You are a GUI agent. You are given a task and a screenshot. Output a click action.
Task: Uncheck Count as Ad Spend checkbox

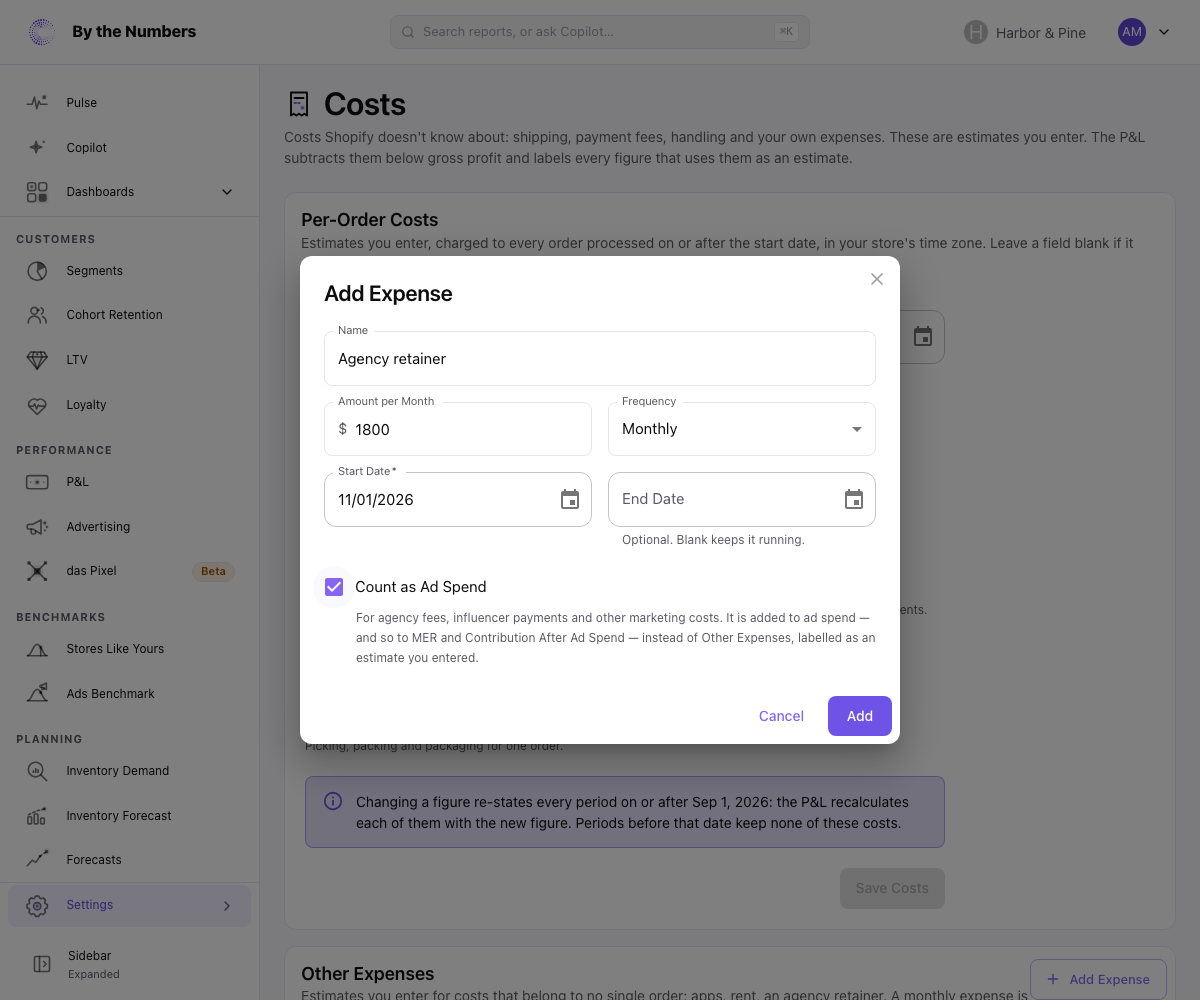pos(334,587)
